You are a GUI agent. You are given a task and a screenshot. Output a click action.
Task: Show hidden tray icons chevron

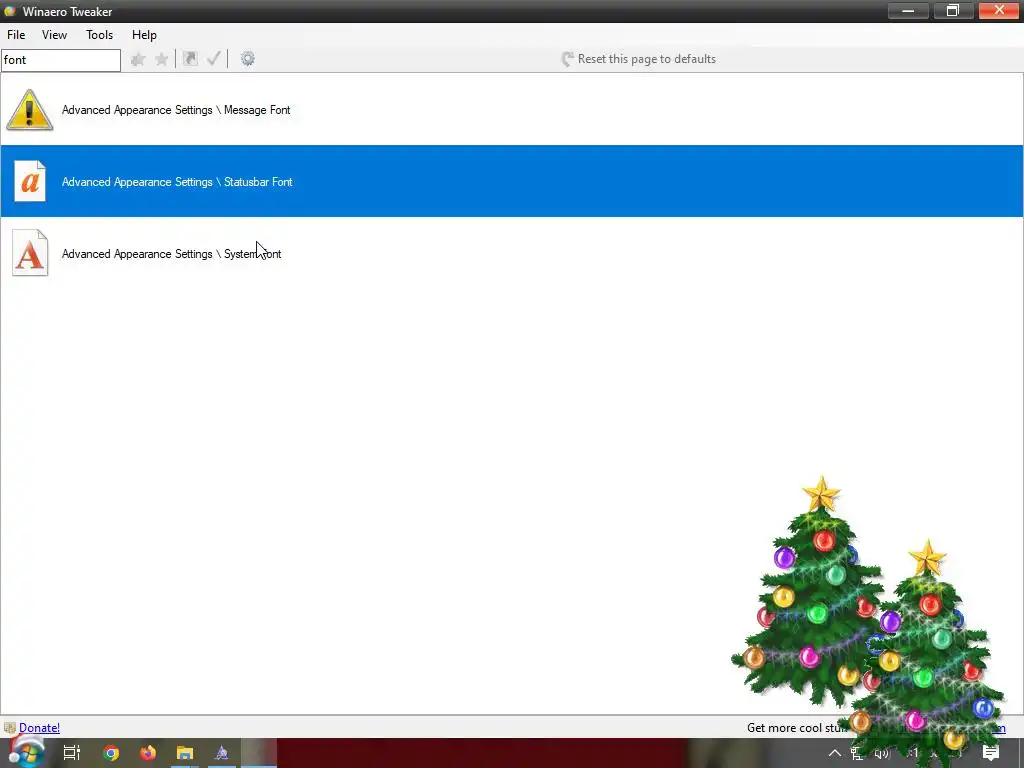835,753
